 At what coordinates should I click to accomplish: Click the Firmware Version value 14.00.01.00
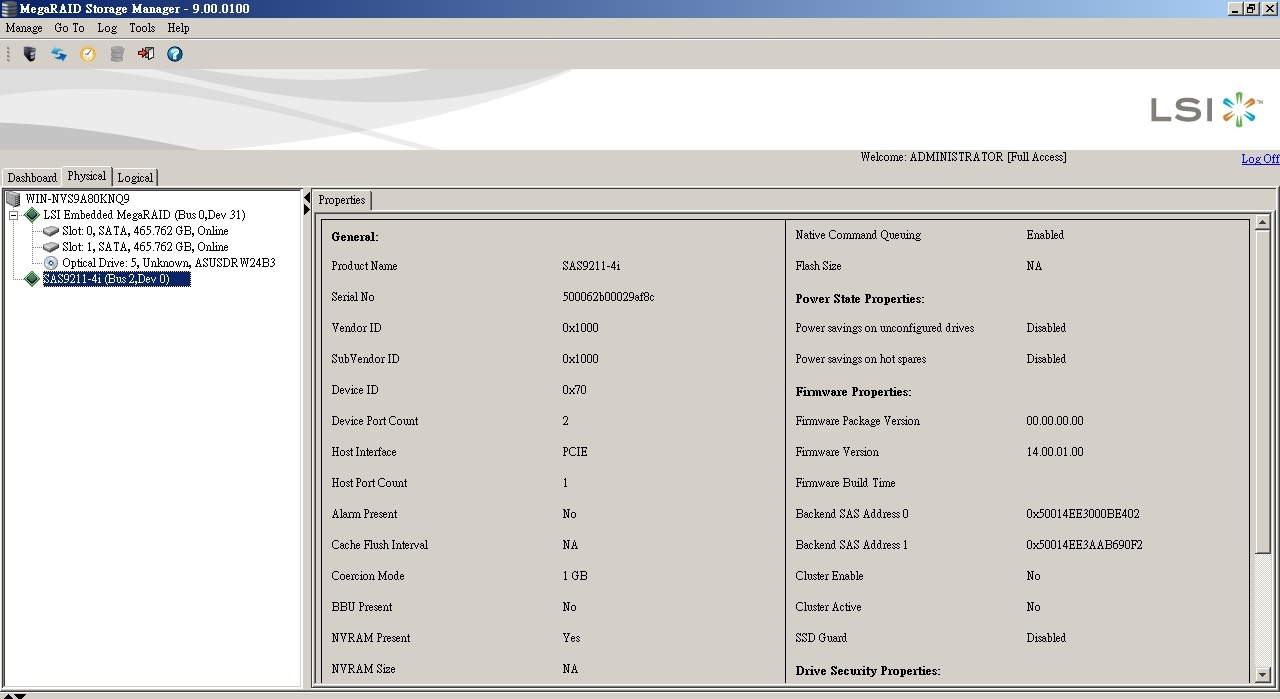click(x=1055, y=452)
